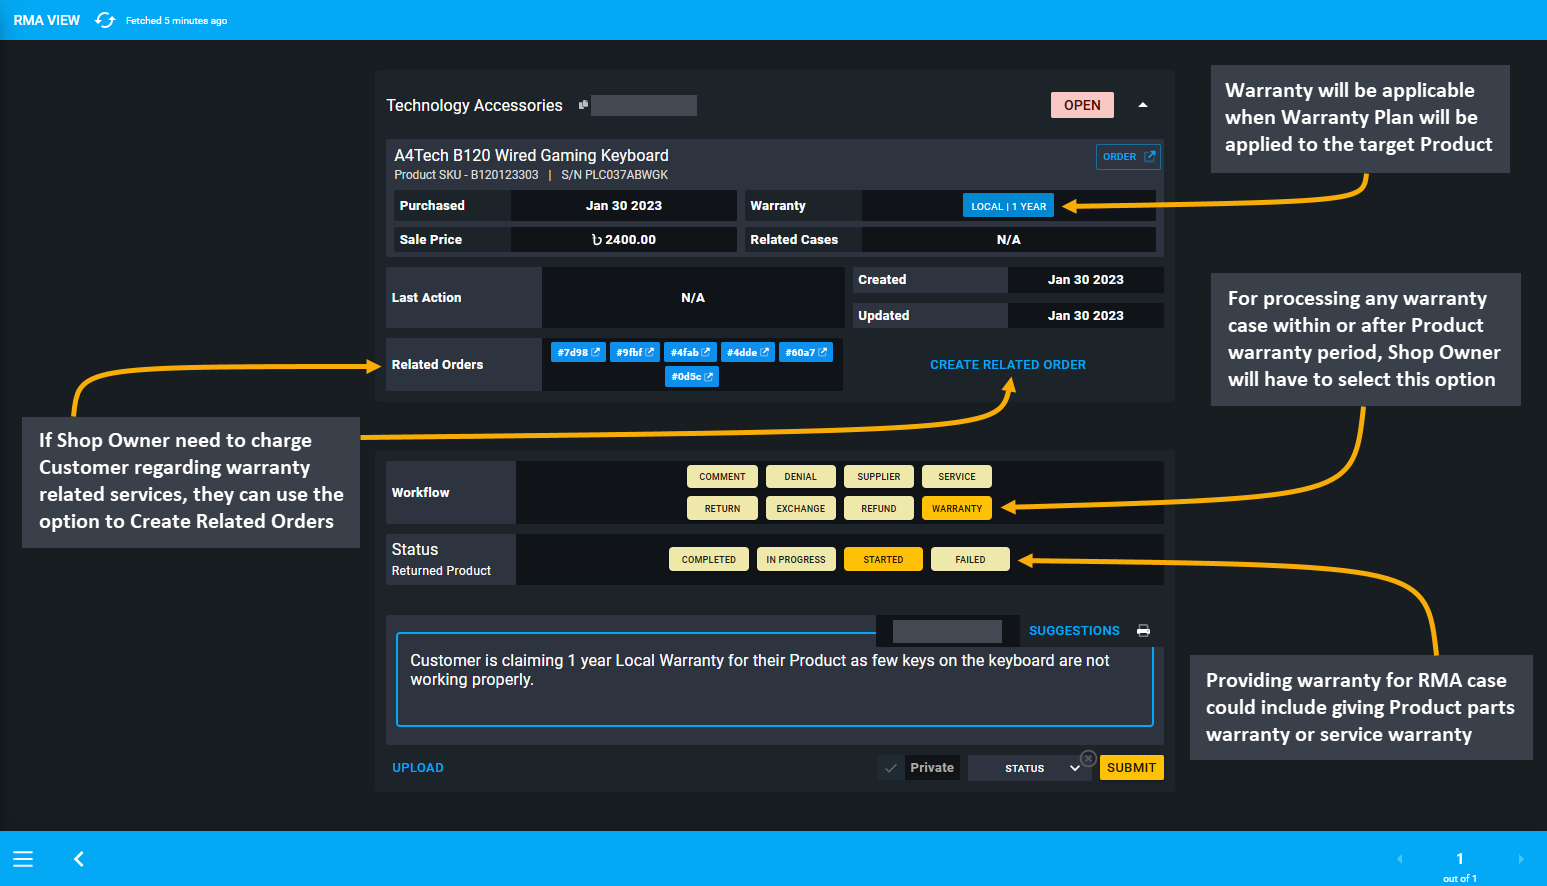The width and height of the screenshot is (1547, 886).
Task: Click the OPEN status badge
Action: coord(1082,105)
